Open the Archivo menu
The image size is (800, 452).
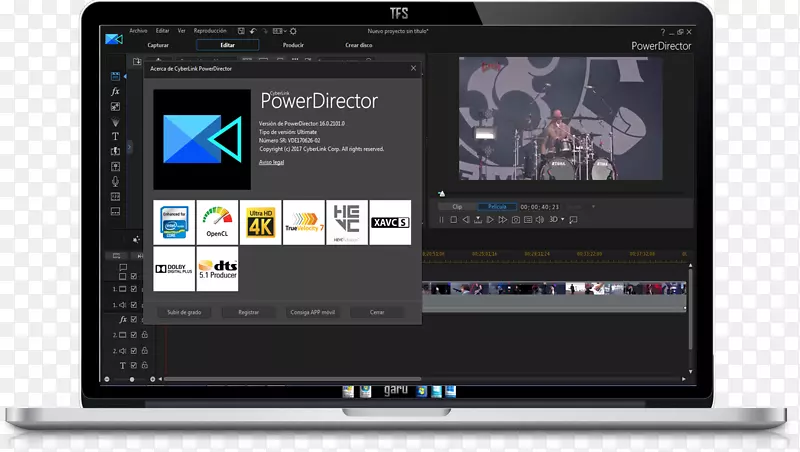(x=138, y=31)
